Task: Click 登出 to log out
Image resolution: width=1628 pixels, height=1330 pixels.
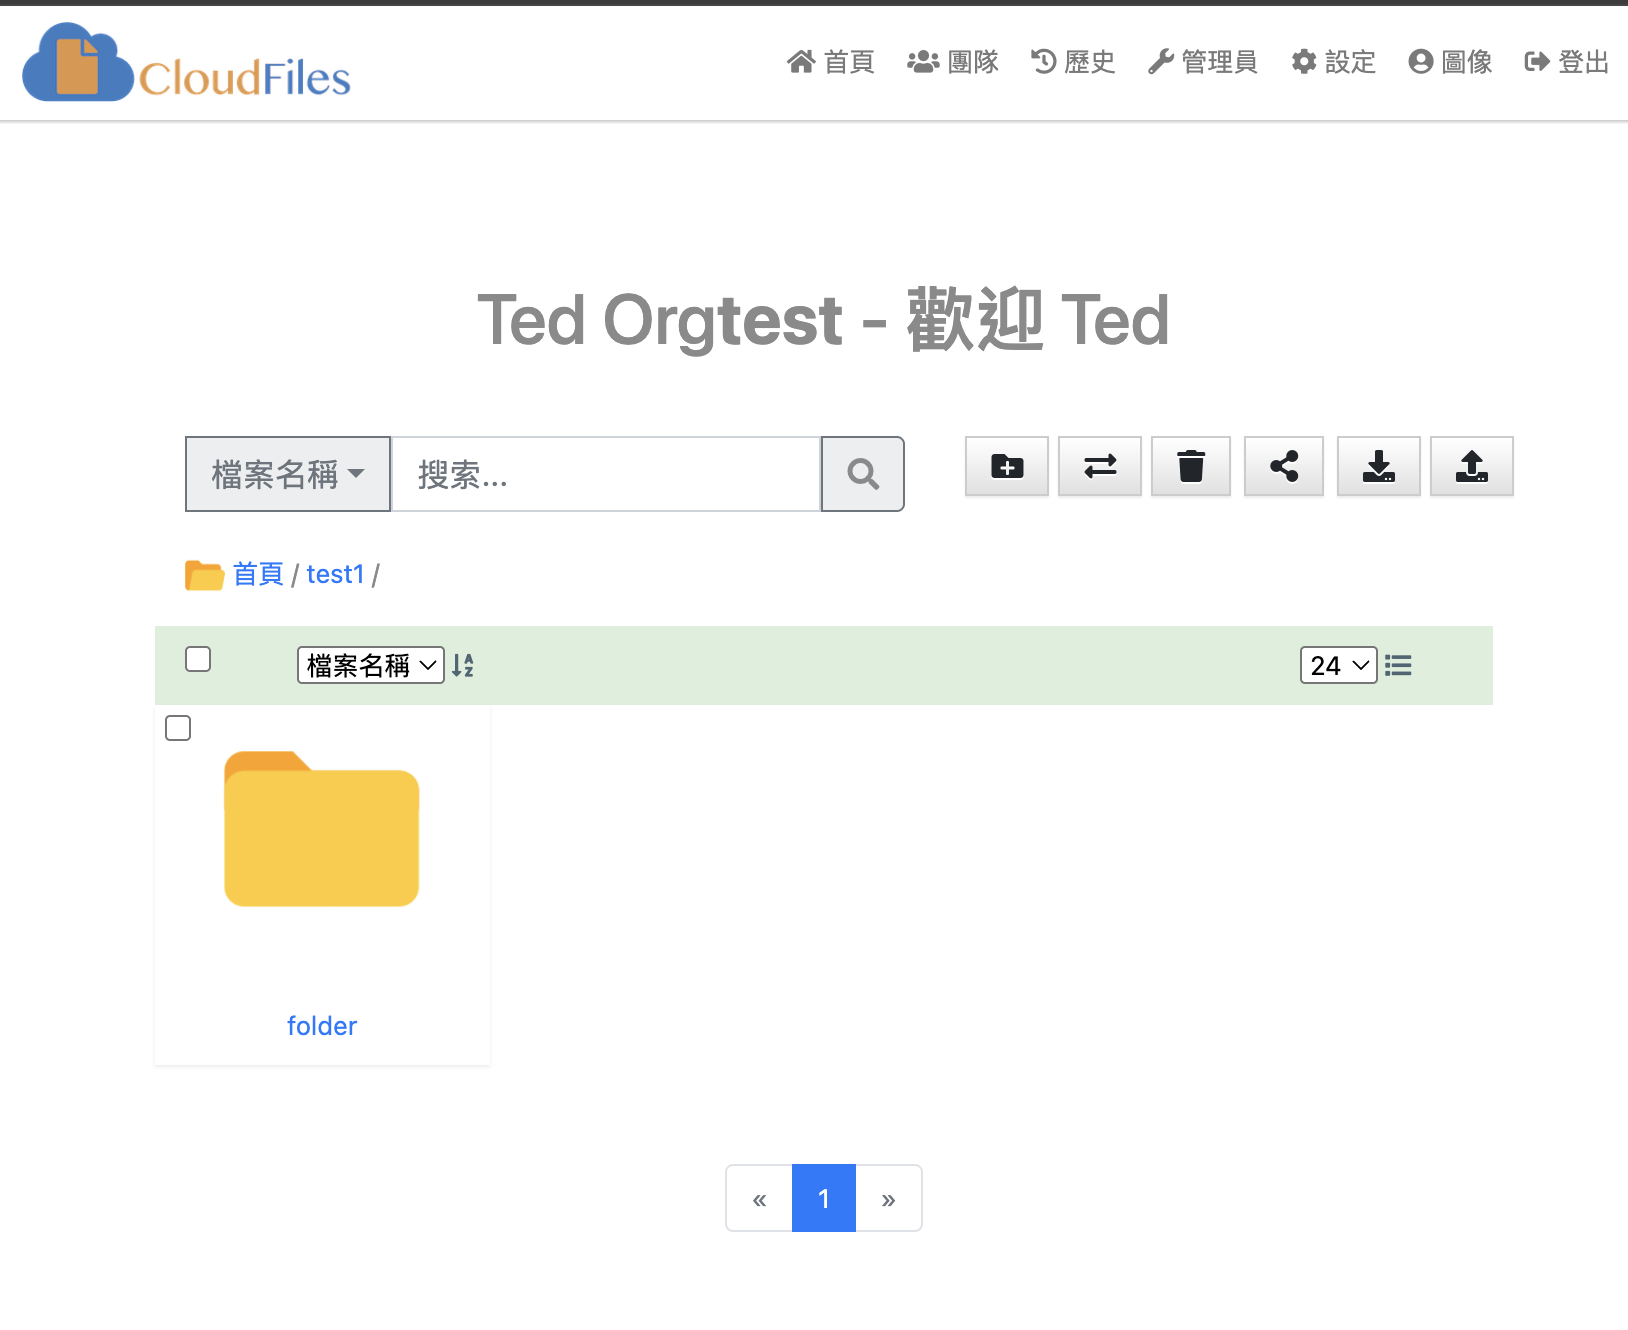Action: point(1567,62)
